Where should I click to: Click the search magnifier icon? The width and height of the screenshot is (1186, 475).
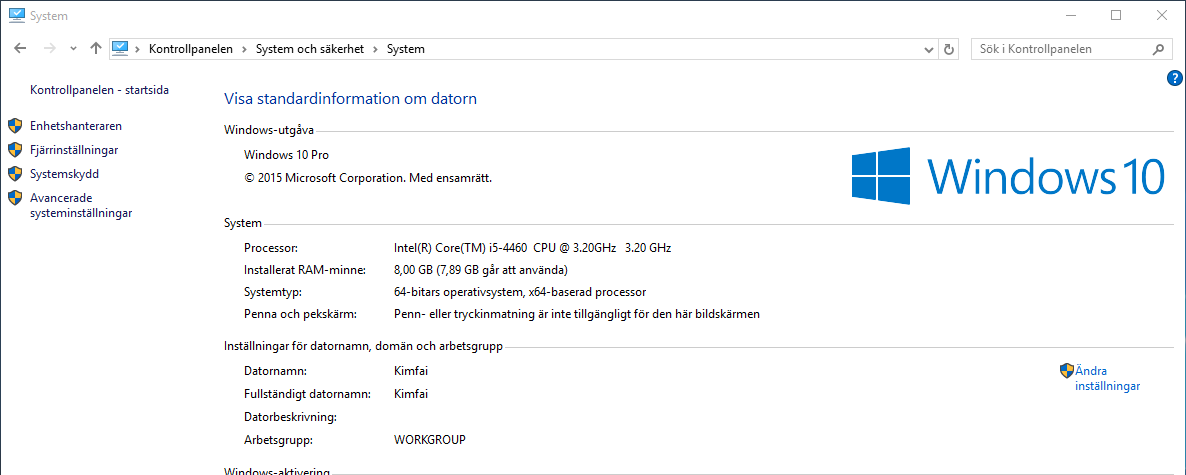pyautogui.click(x=1158, y=49)
